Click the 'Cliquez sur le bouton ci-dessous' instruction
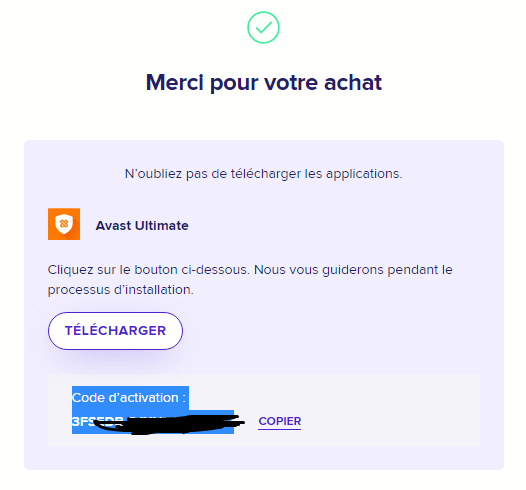The height and width of the screenshot is (490, 526). pyautogui.click(x=149, y=270)
